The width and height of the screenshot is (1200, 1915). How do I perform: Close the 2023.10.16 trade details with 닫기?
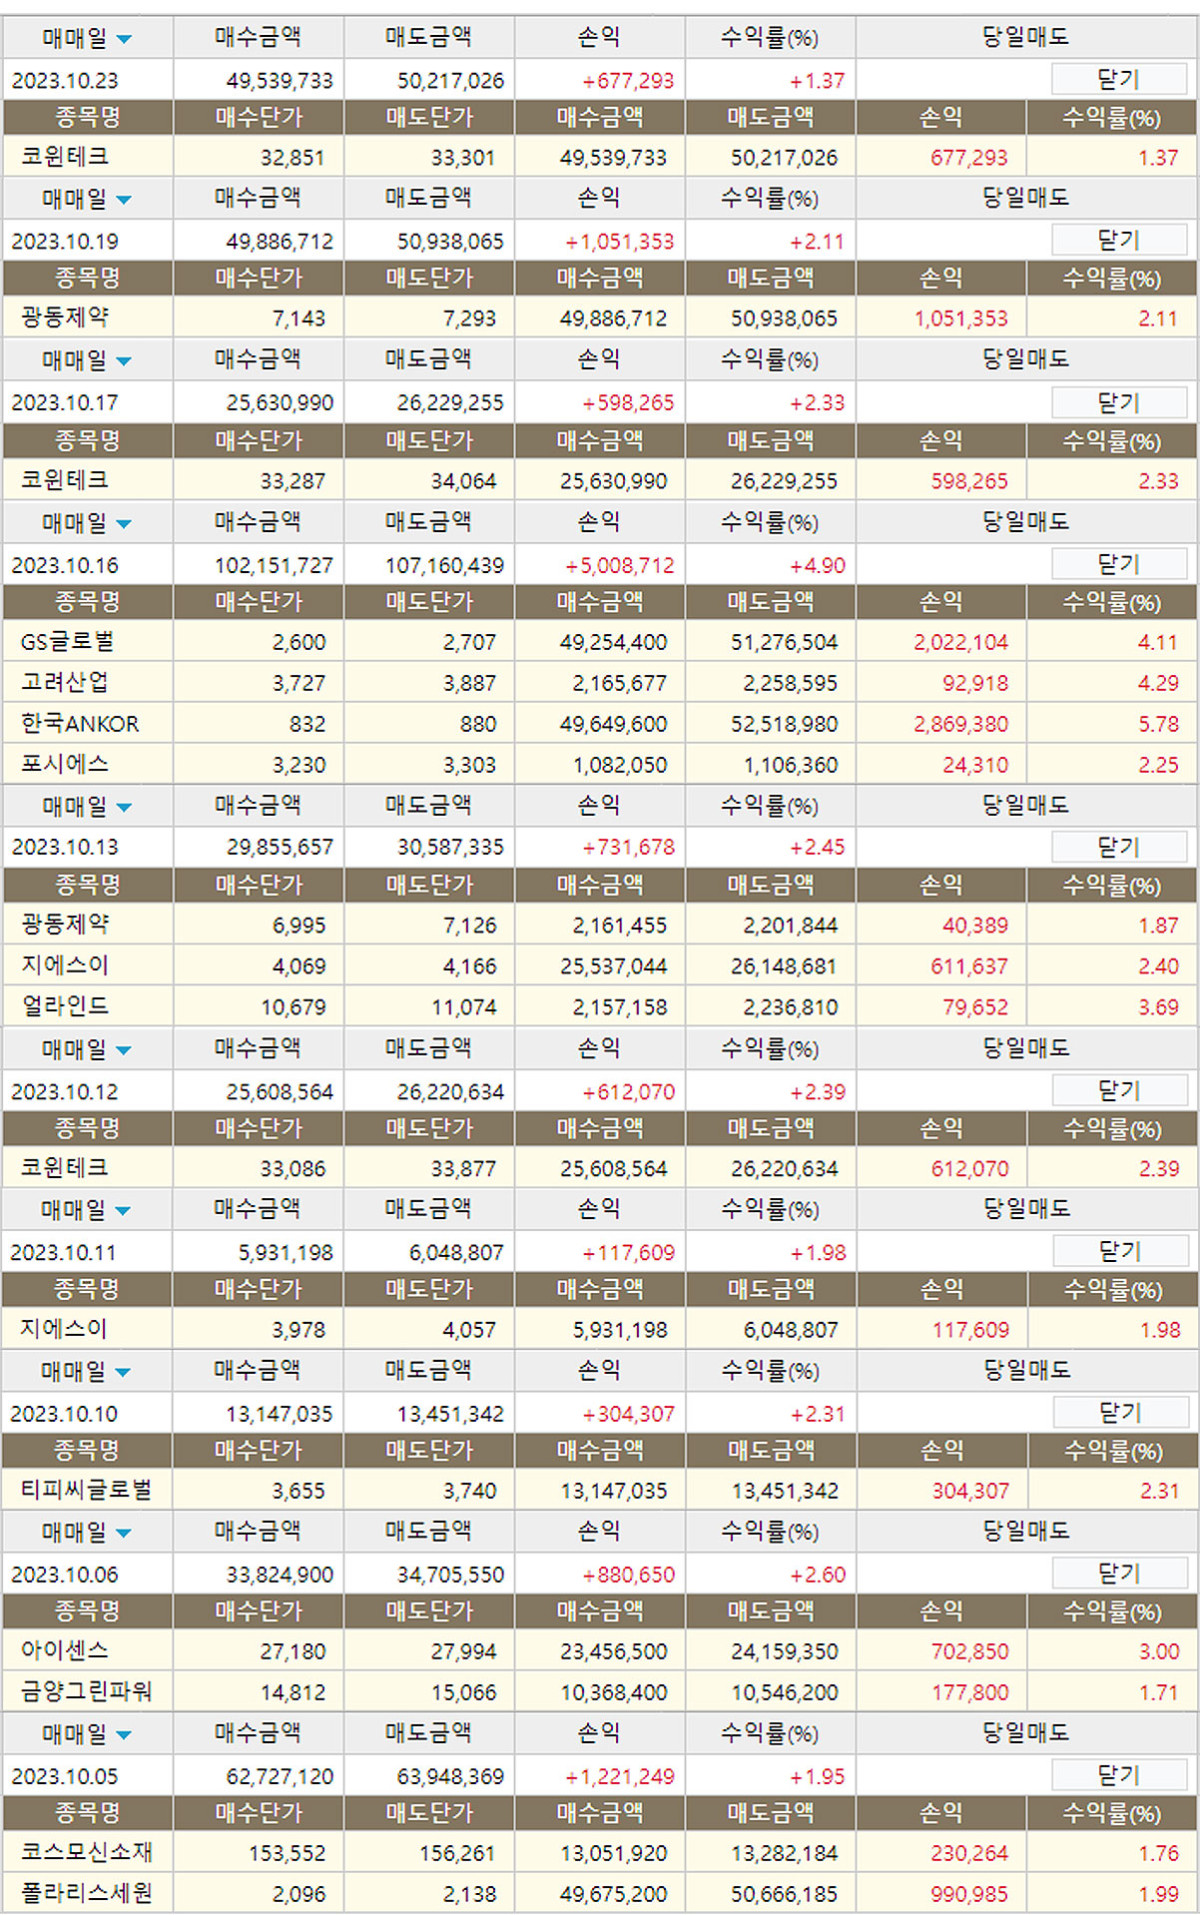tap(1118, 565)
